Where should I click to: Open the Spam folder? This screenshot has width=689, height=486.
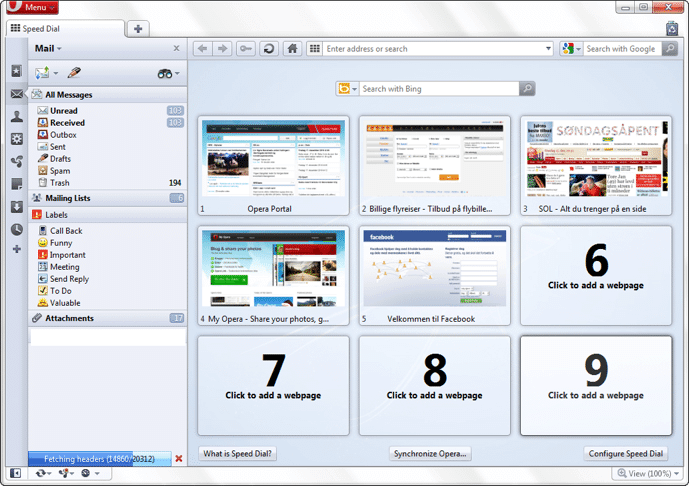point(110,170)
